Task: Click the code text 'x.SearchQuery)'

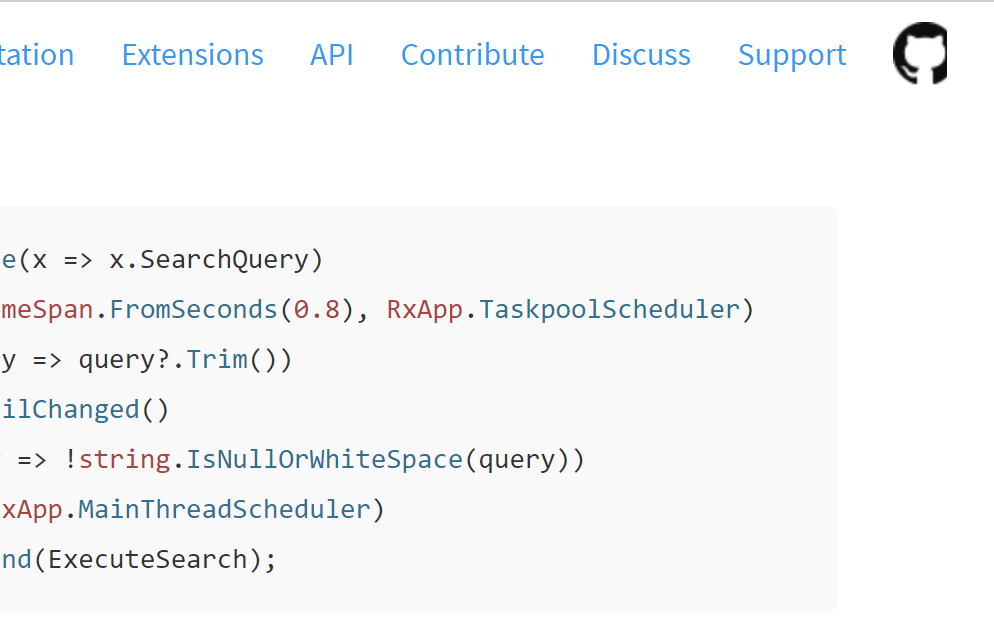Action: 216,260
